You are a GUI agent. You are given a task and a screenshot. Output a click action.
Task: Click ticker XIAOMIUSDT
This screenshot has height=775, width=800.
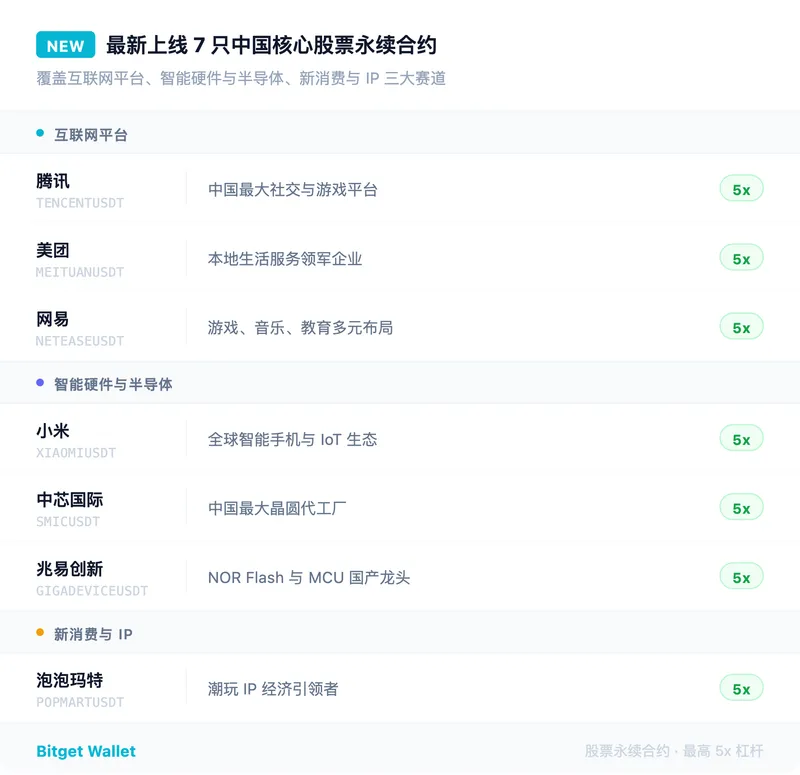pos(76,453)
